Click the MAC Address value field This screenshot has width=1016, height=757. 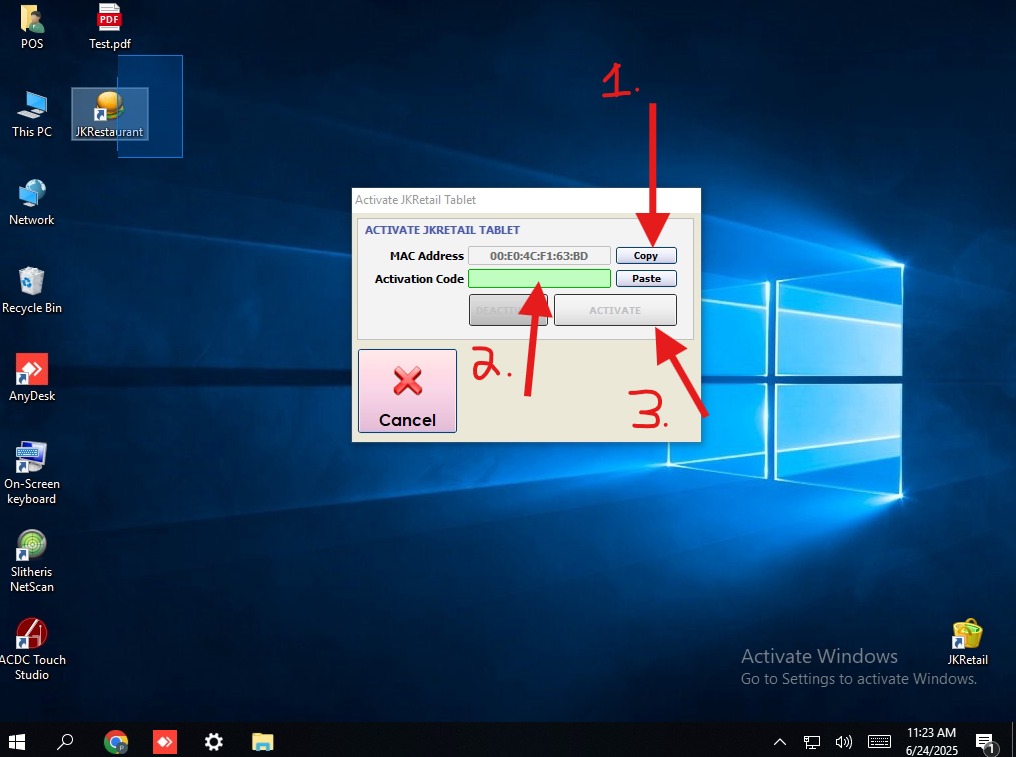coord(539,255)
